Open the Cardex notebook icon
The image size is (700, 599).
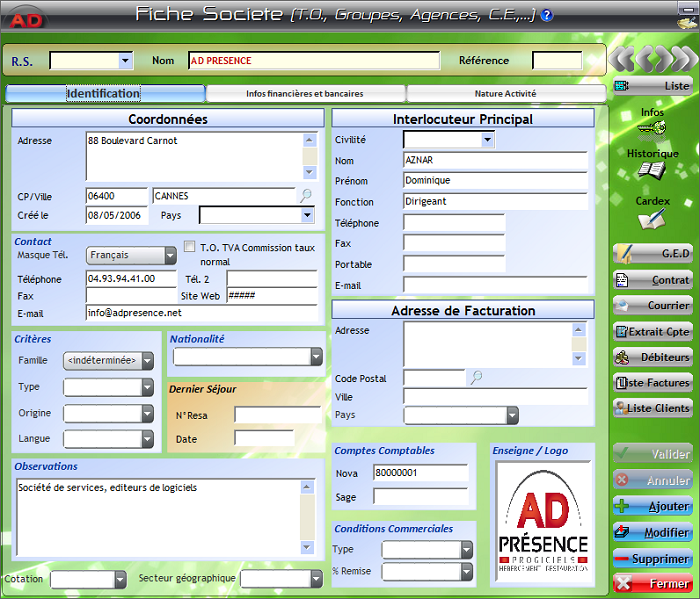point(652,217)
